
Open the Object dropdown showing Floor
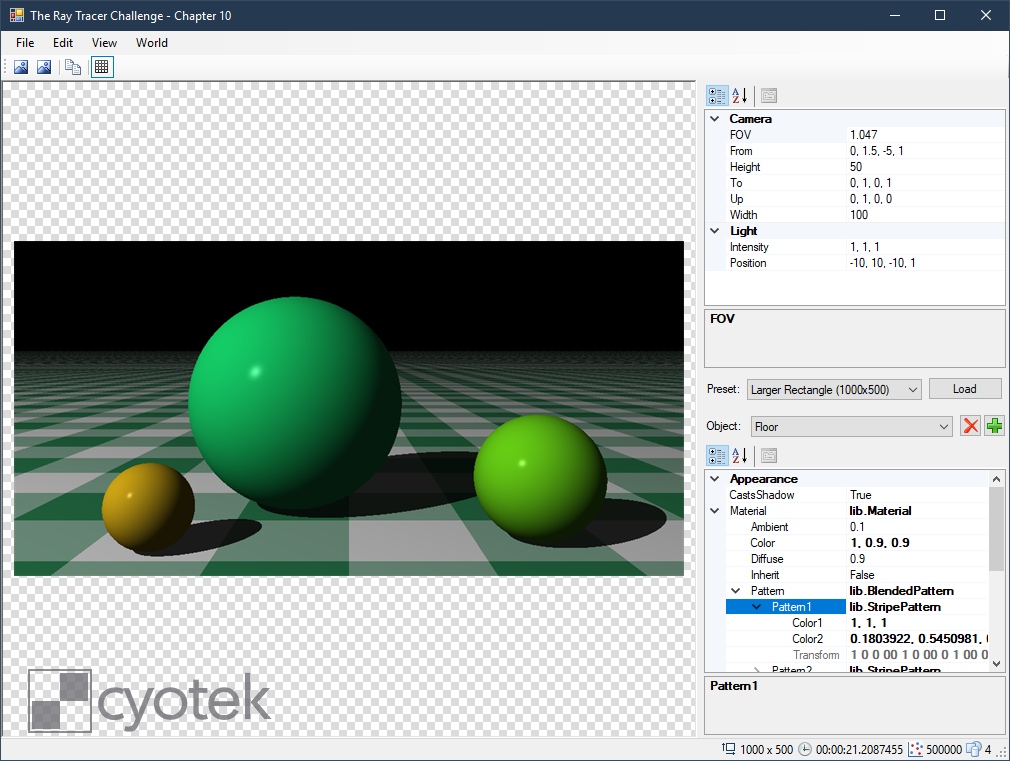[x=944, y=427]
